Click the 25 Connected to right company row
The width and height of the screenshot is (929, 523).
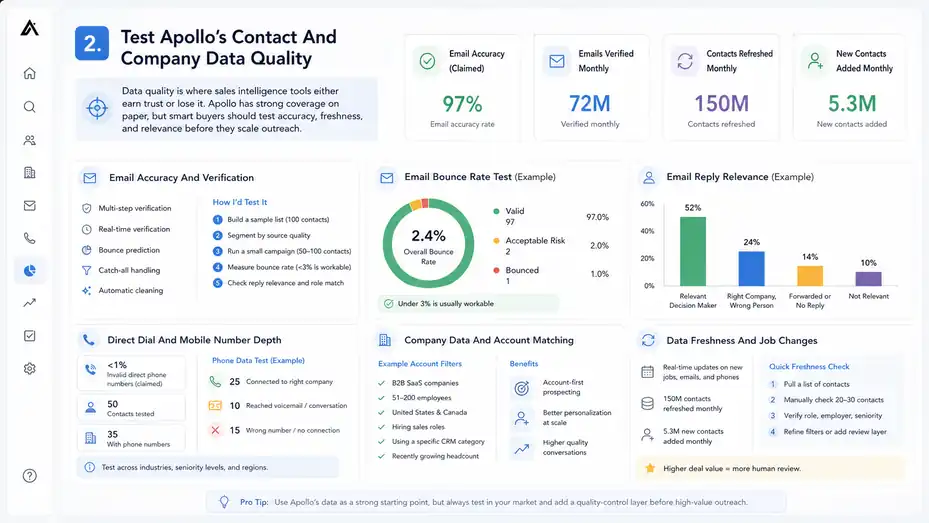click(x=271, y=382)
